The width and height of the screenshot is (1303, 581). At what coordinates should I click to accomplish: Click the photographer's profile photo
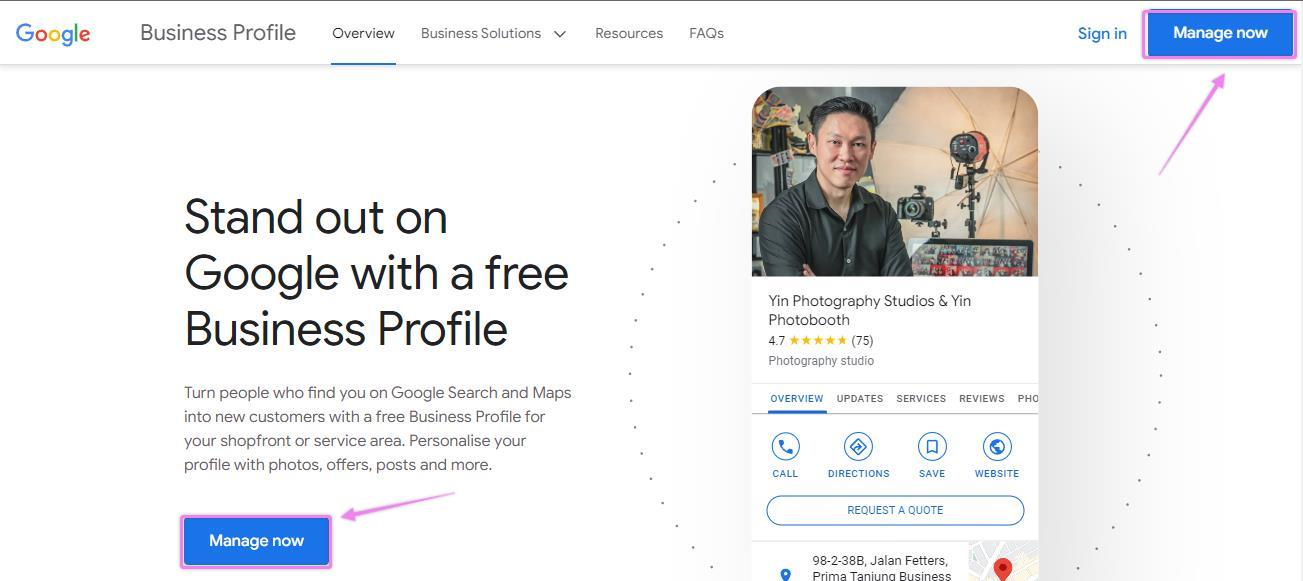click(894, 182)
